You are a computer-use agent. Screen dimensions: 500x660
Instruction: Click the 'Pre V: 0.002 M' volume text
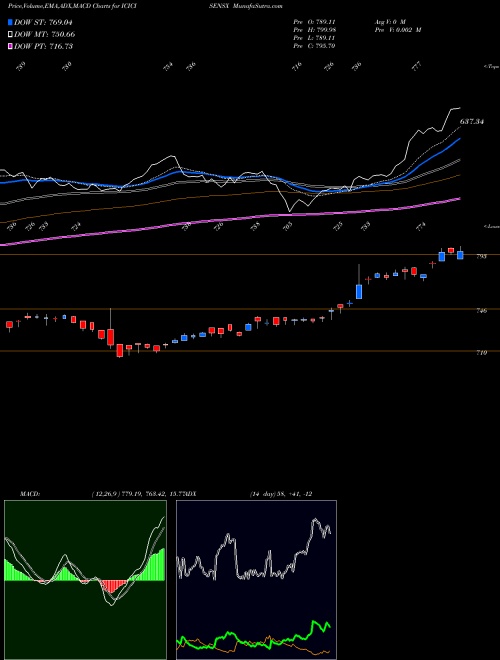point(397,30)
